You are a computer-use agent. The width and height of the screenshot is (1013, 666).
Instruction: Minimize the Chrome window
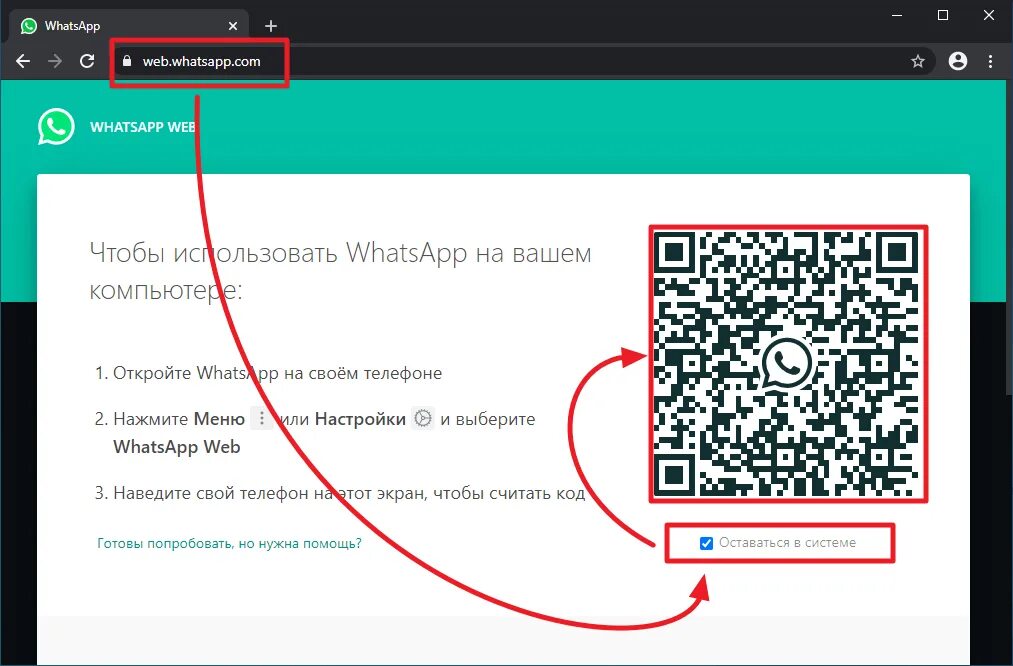(897, 16)
